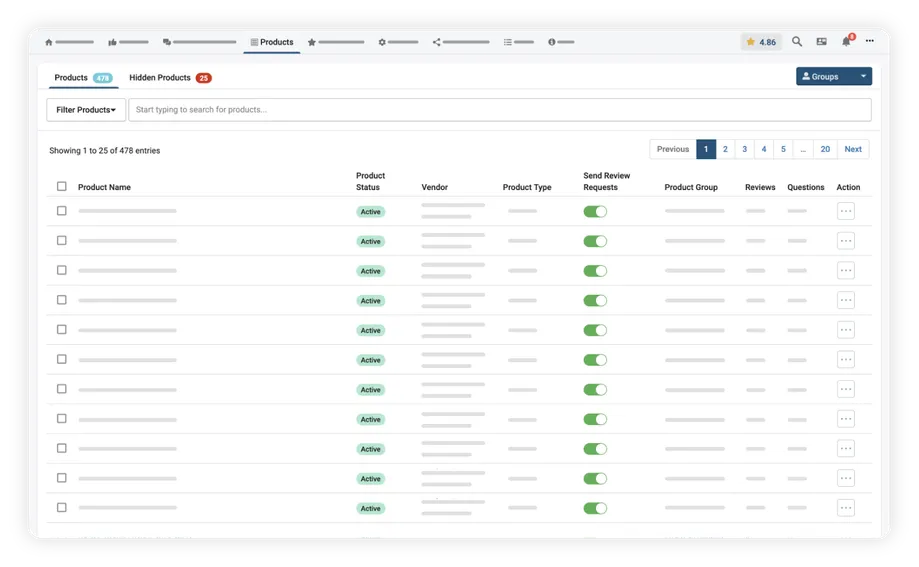The image size is (919, 567).
Task: Focus the product search input field
Action: [x=500, y=110]
